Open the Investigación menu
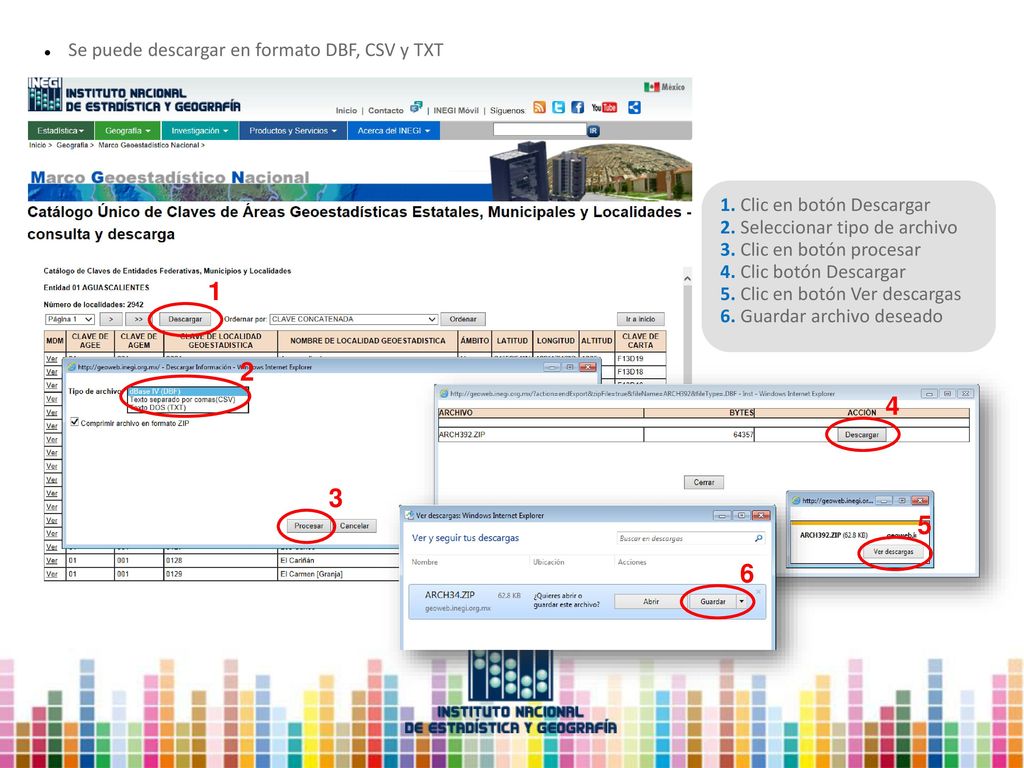 (x=200, y=131)
